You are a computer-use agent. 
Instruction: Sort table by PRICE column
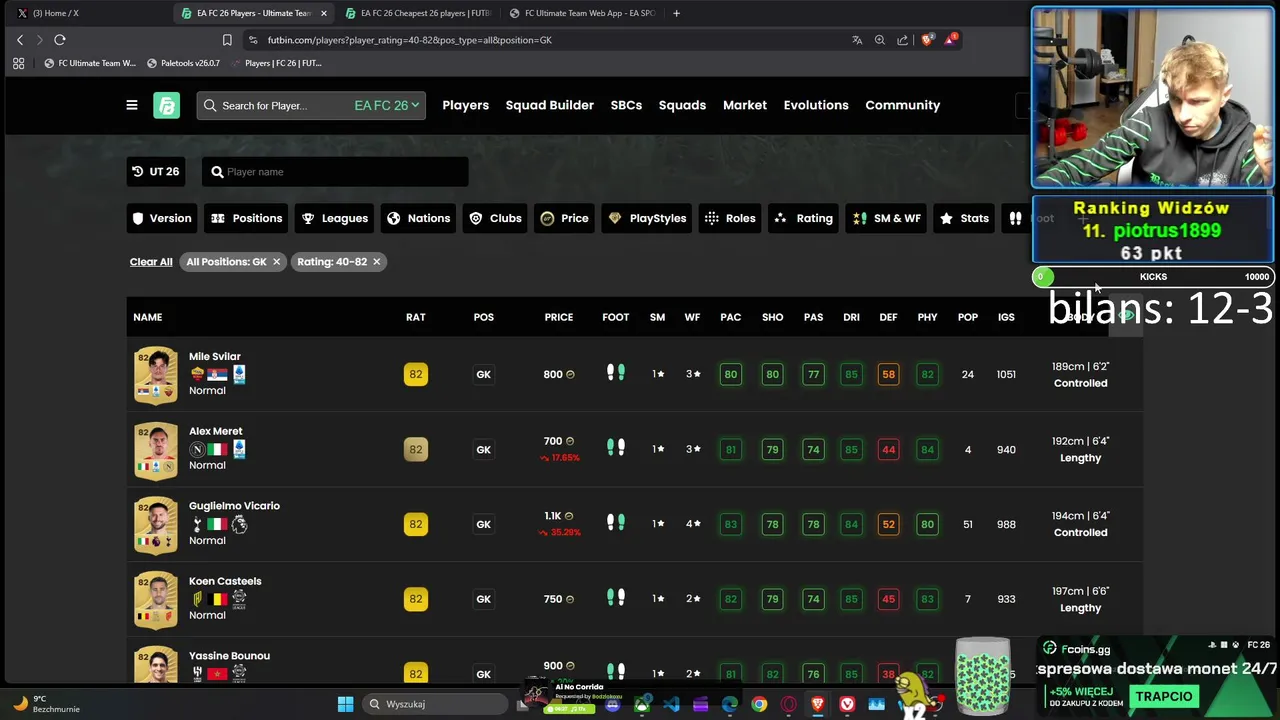pyautogui.click(x=559, y=317)
